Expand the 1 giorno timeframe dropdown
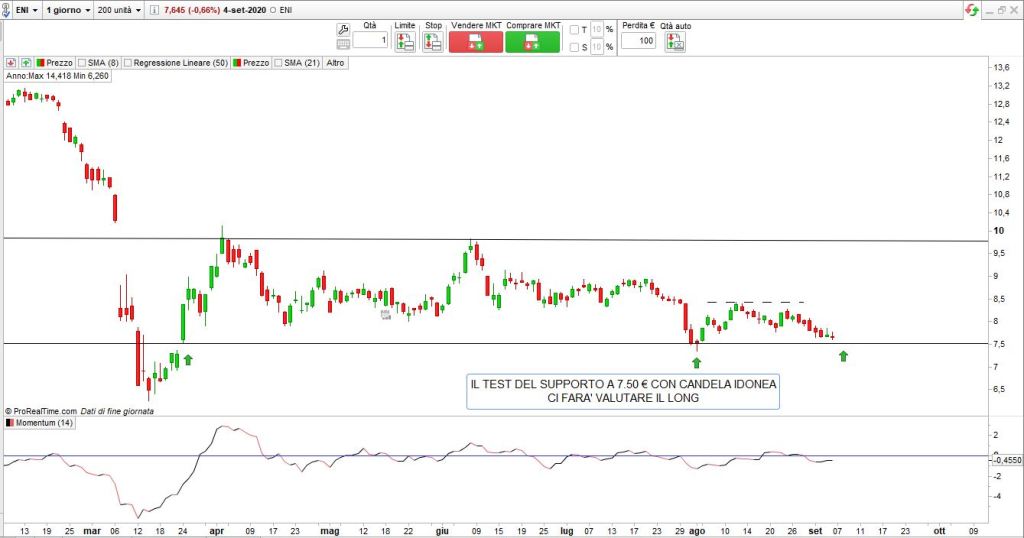The height and width of the screenshot is (538, 1024). click(x=68, y=9)
